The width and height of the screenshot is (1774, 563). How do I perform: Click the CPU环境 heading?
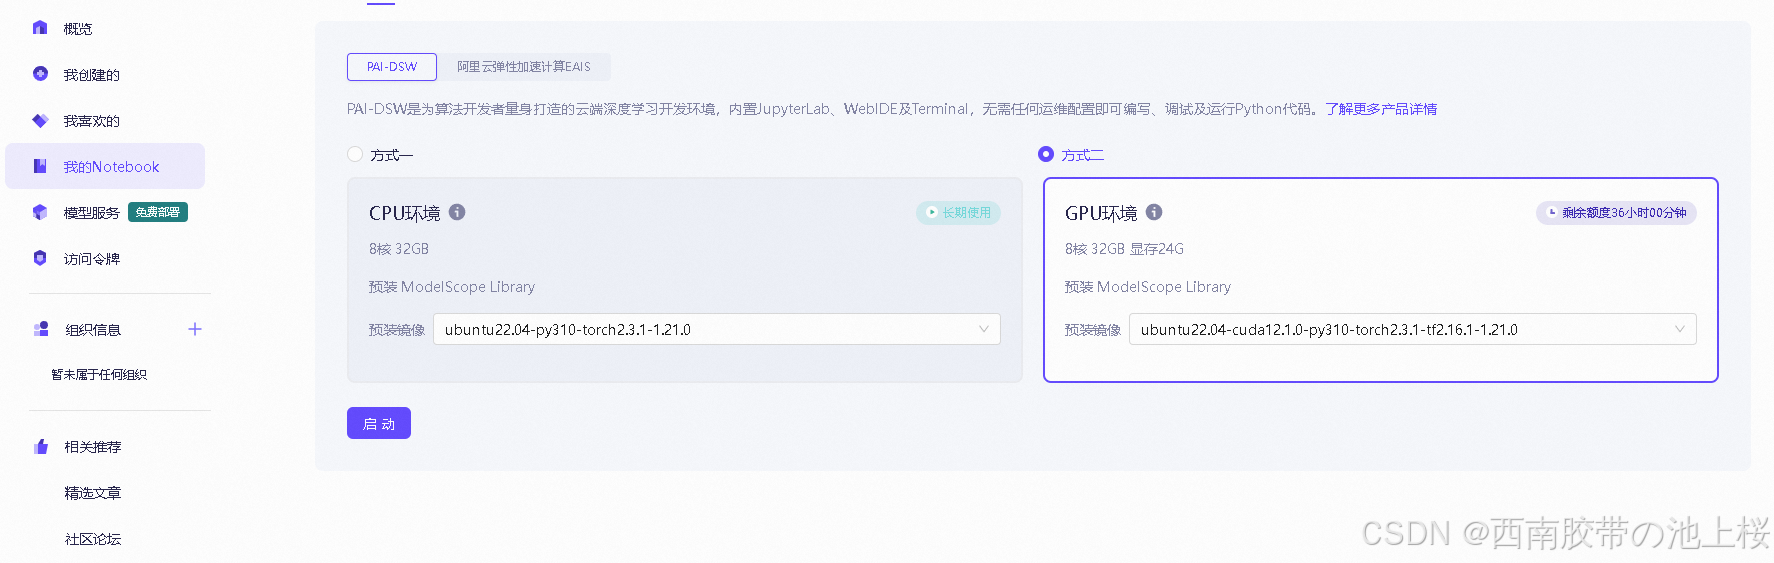404,213
